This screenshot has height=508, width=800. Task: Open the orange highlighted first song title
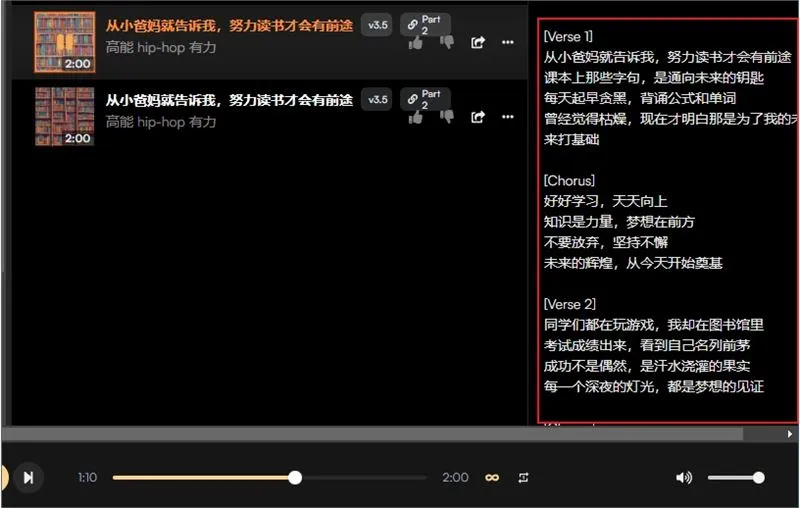tap(229, 25)
